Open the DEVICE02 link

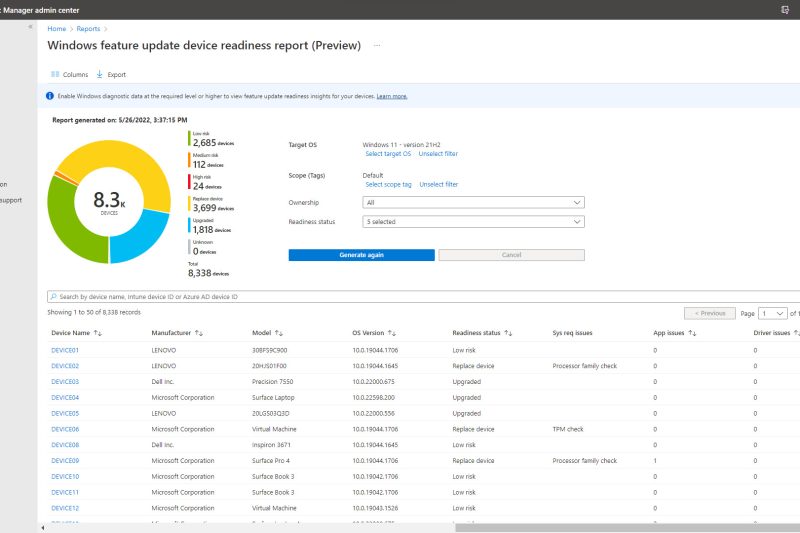65,366
